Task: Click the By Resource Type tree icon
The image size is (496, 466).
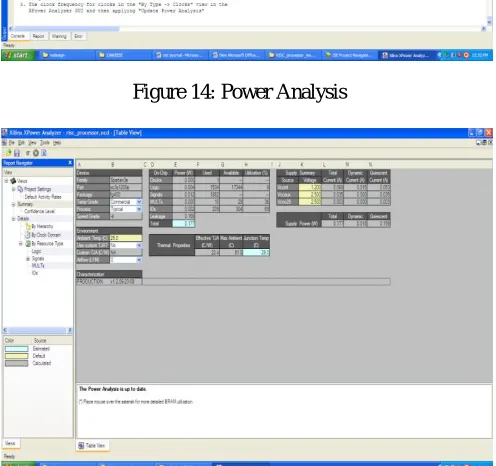Action: point(28,244)
